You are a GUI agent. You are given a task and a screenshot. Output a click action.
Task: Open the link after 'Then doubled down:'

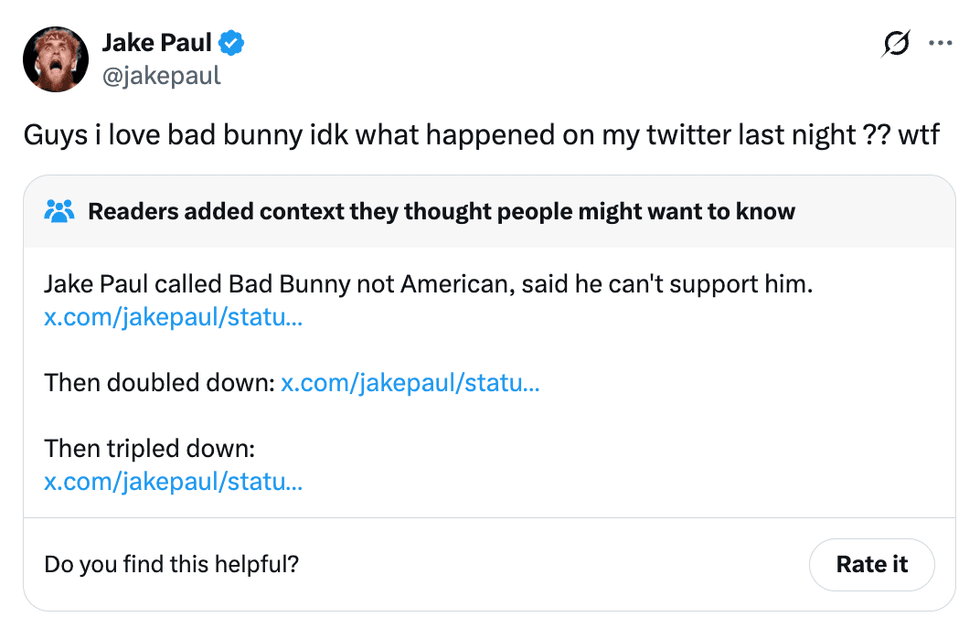tap(410, 382)
